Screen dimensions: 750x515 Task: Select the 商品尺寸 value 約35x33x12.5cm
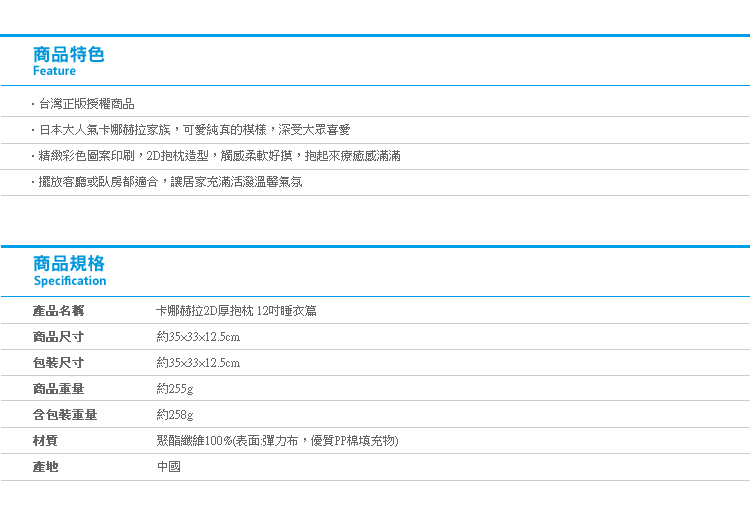(198, 337)
